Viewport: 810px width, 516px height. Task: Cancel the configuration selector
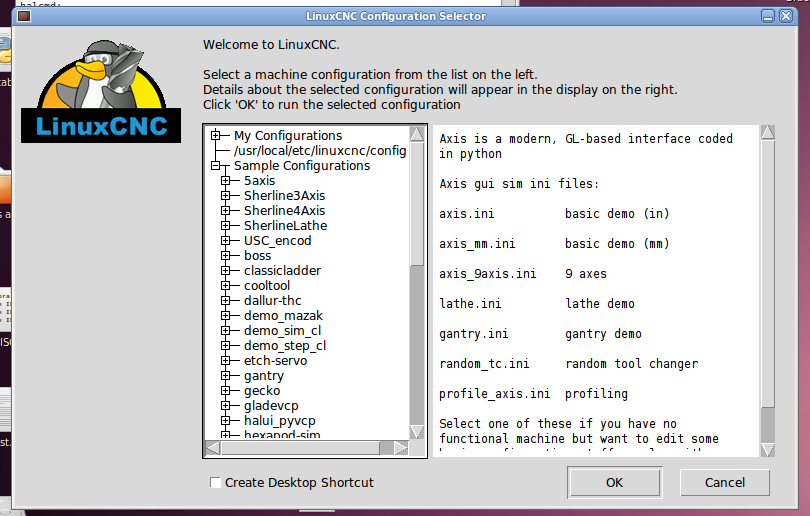(725, 482)
